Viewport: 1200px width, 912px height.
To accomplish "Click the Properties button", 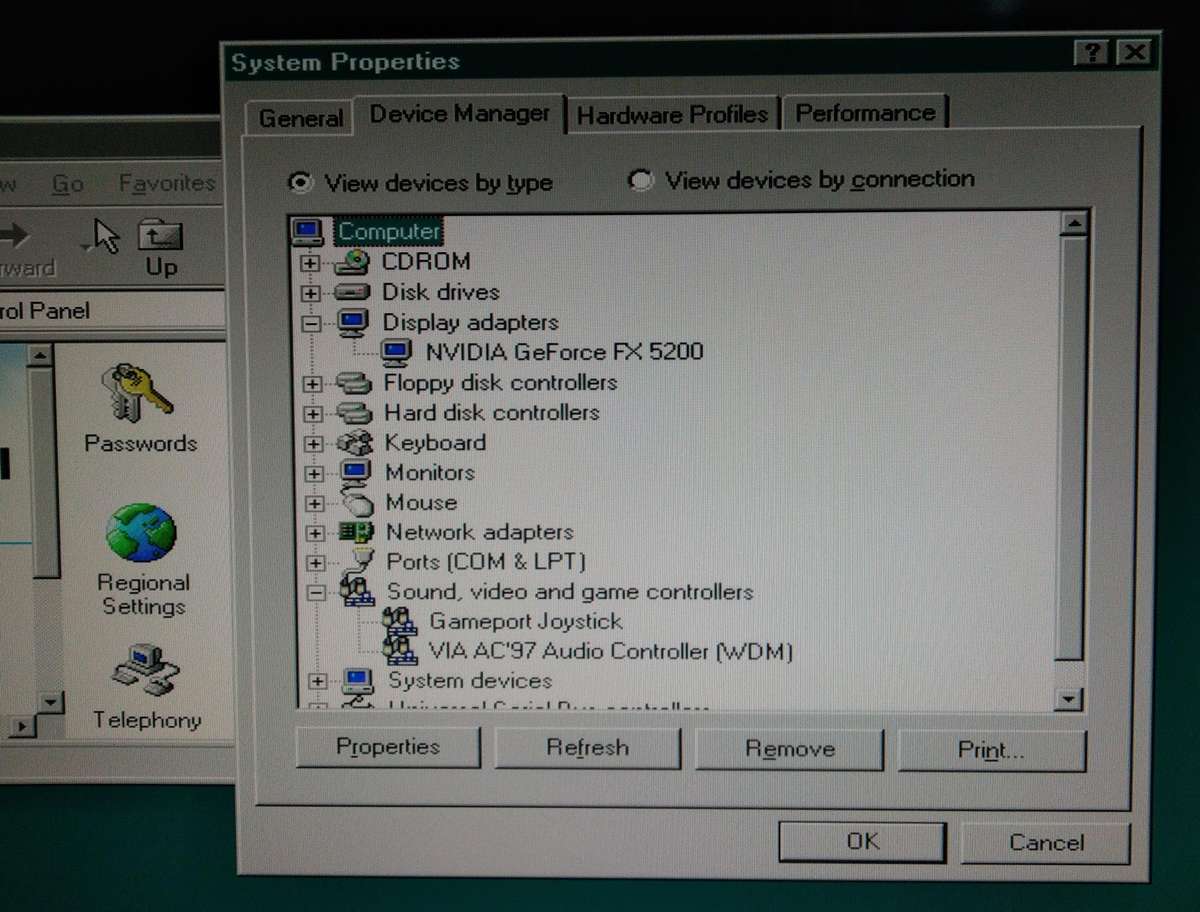I will point(387,746).
